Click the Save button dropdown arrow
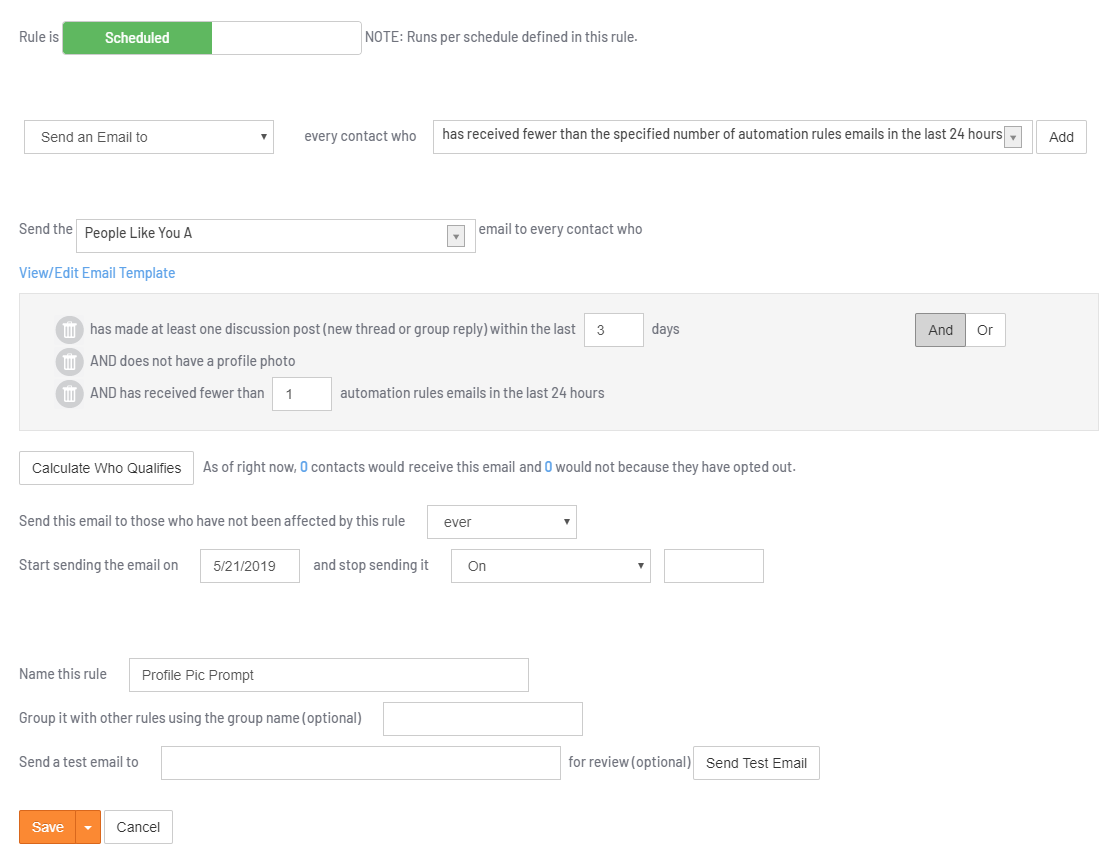The height and width of the screenshot is (856, 1106). [88, 827]
